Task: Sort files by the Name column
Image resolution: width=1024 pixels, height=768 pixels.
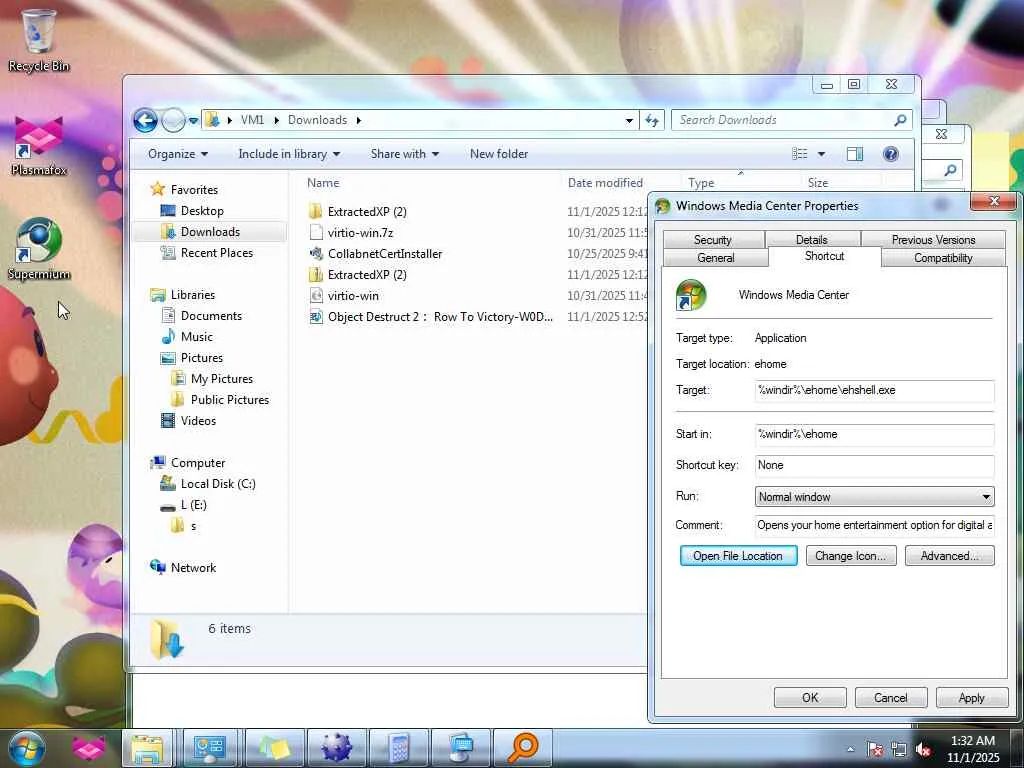Action: pos(431,183)
